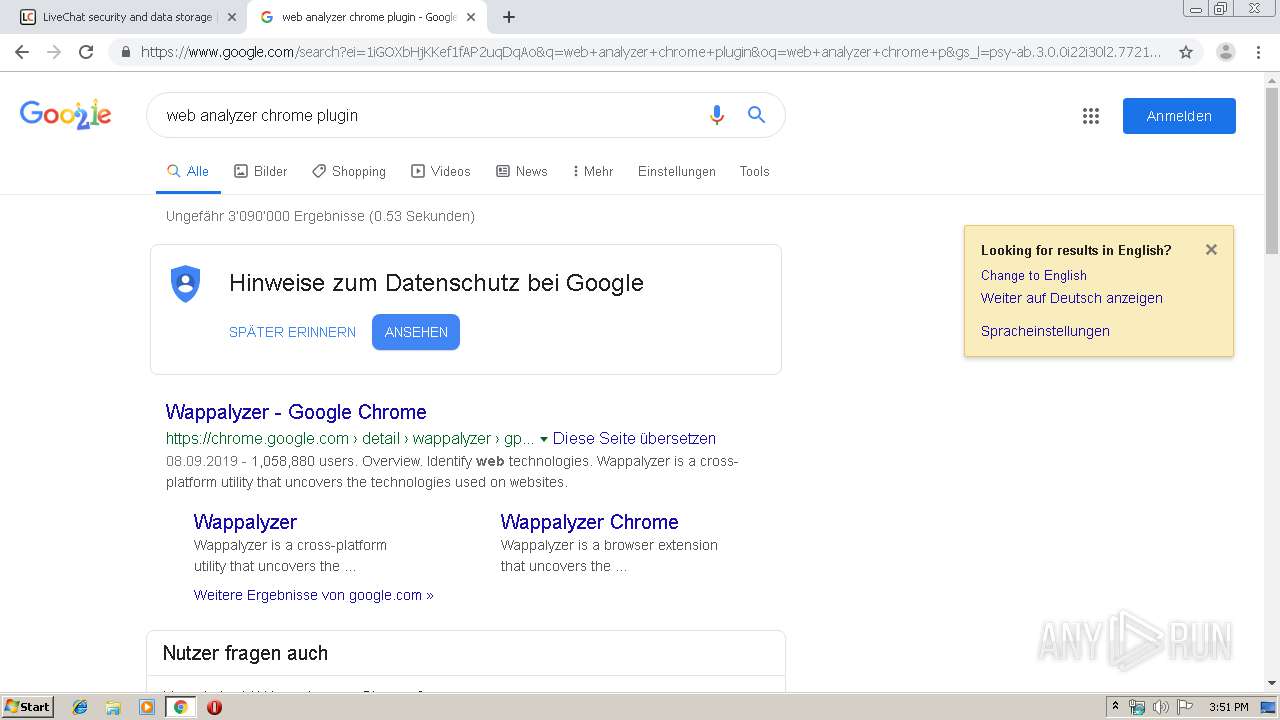Click the browser address bar URL

tap(650, 52)
